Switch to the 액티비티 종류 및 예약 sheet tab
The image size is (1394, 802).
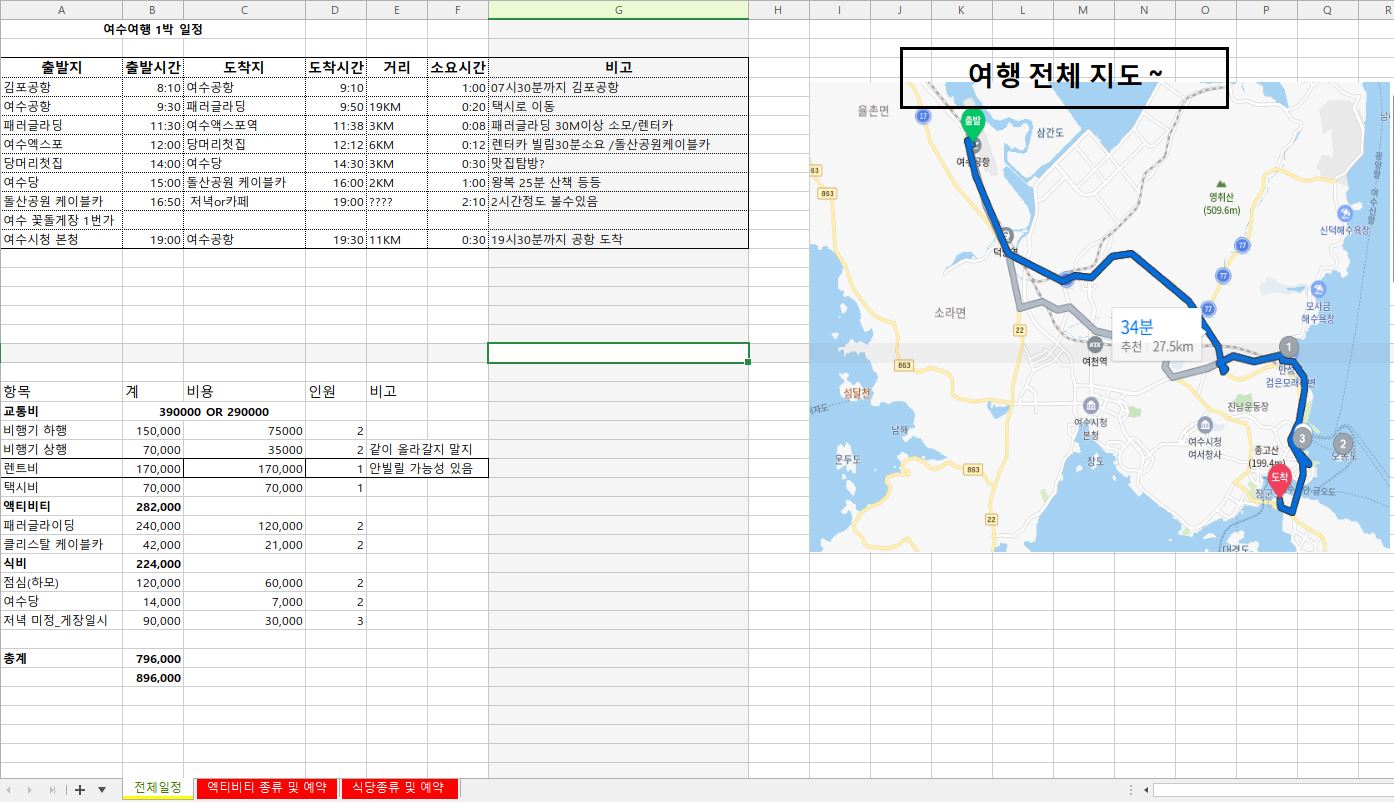266,788
